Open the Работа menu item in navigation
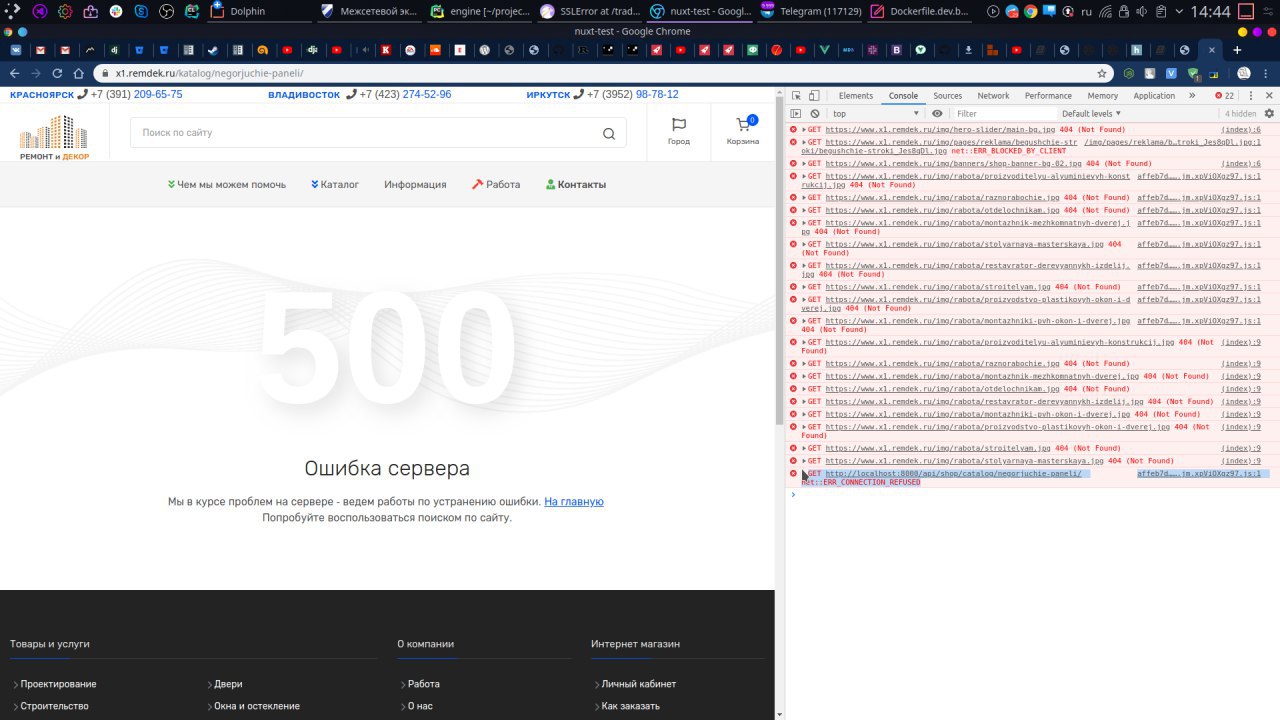The image size is (1280, 720). [x=496, y=184]
